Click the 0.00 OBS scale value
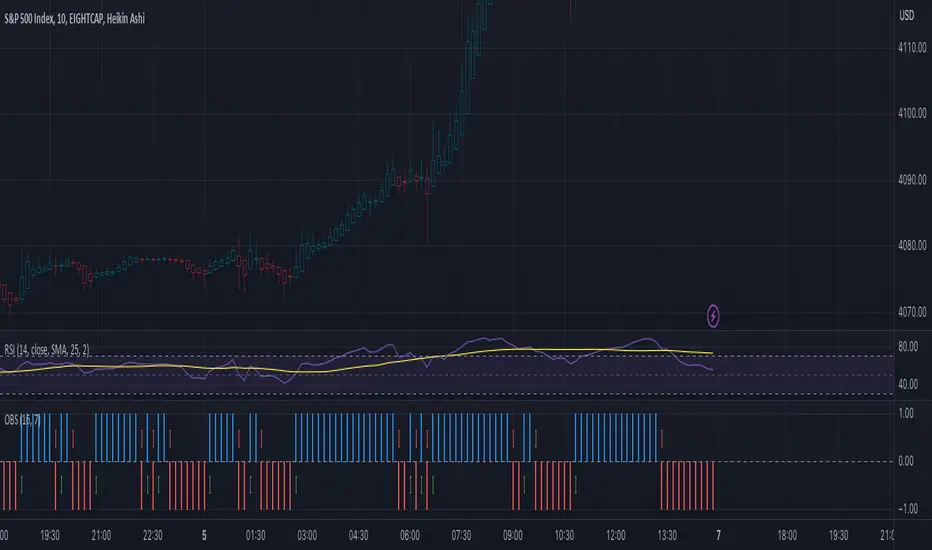The width and height of the screenshot is (932, 550). (x=906, y=461)
